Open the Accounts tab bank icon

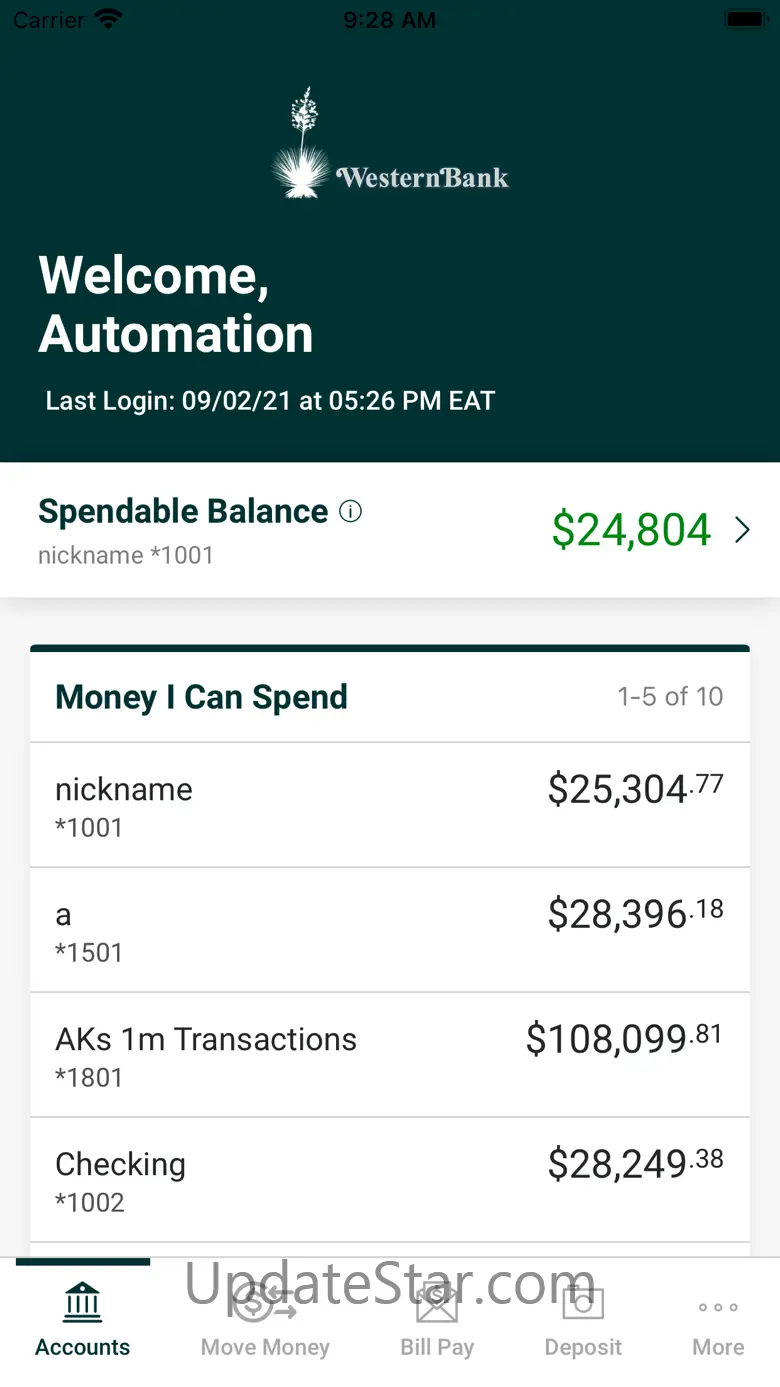pos(82,1301)
